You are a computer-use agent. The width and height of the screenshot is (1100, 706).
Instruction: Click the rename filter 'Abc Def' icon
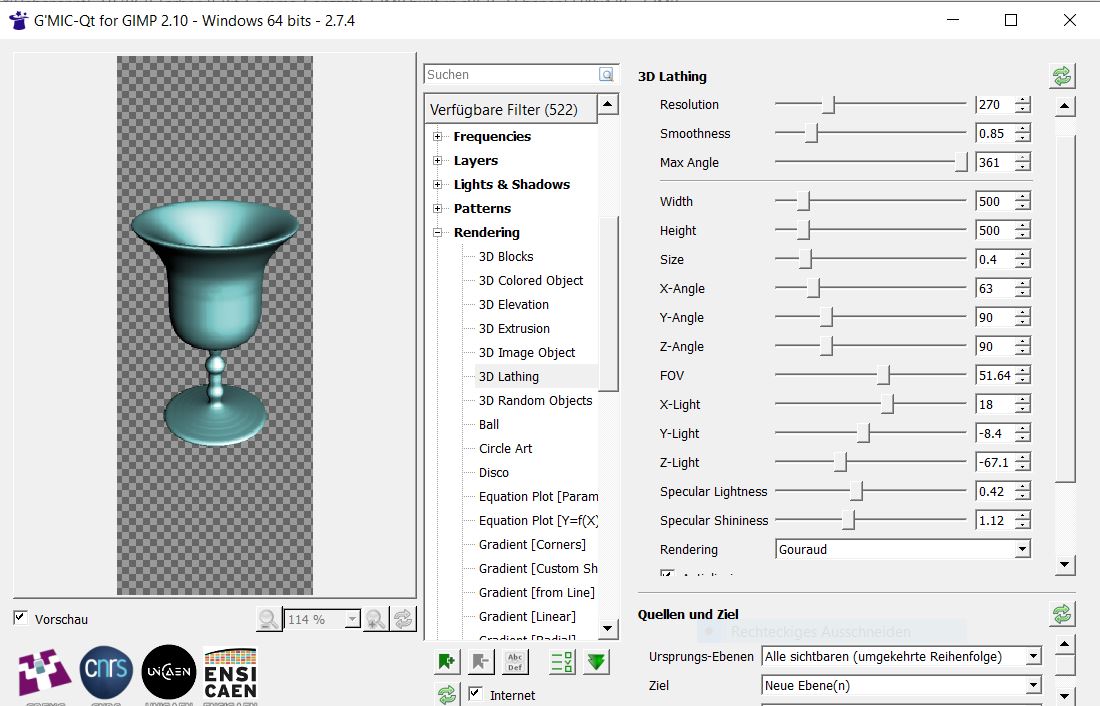(x=515, y=662)
